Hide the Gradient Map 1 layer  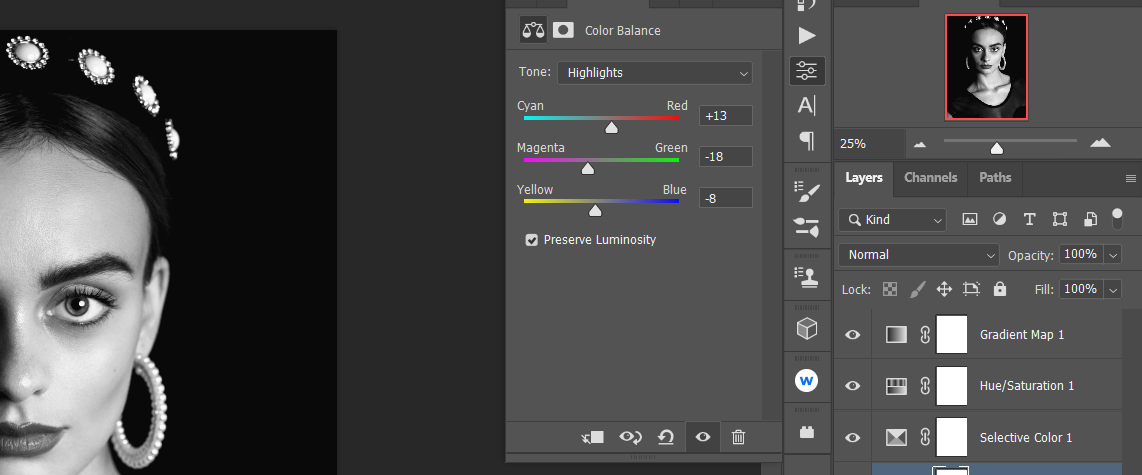pos(852,334)
